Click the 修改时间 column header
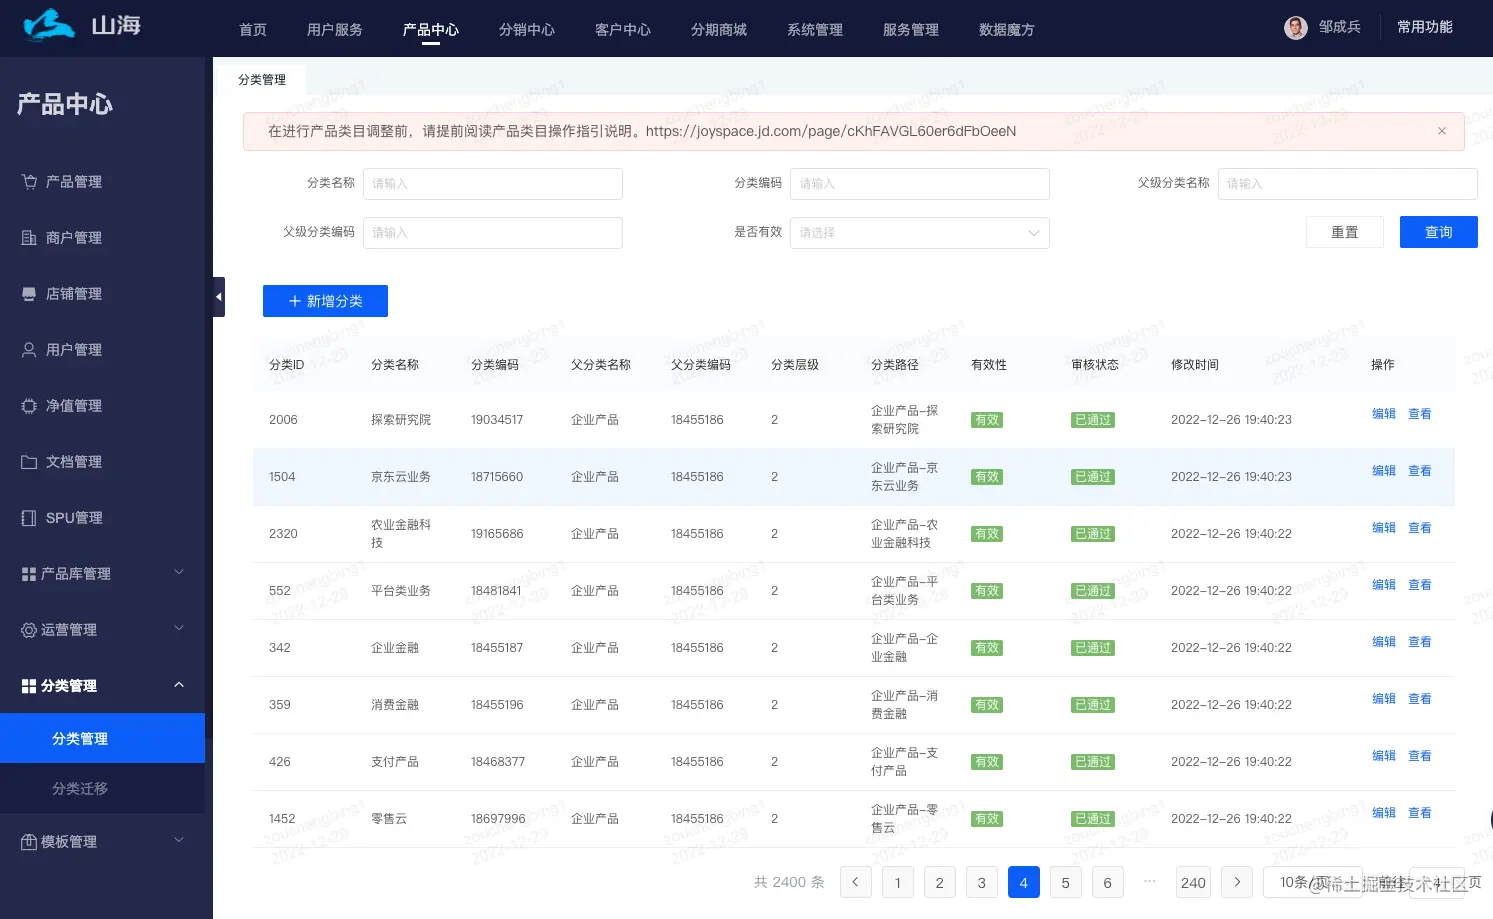This screenshot has width=1493, height=919. point(1195,365)
